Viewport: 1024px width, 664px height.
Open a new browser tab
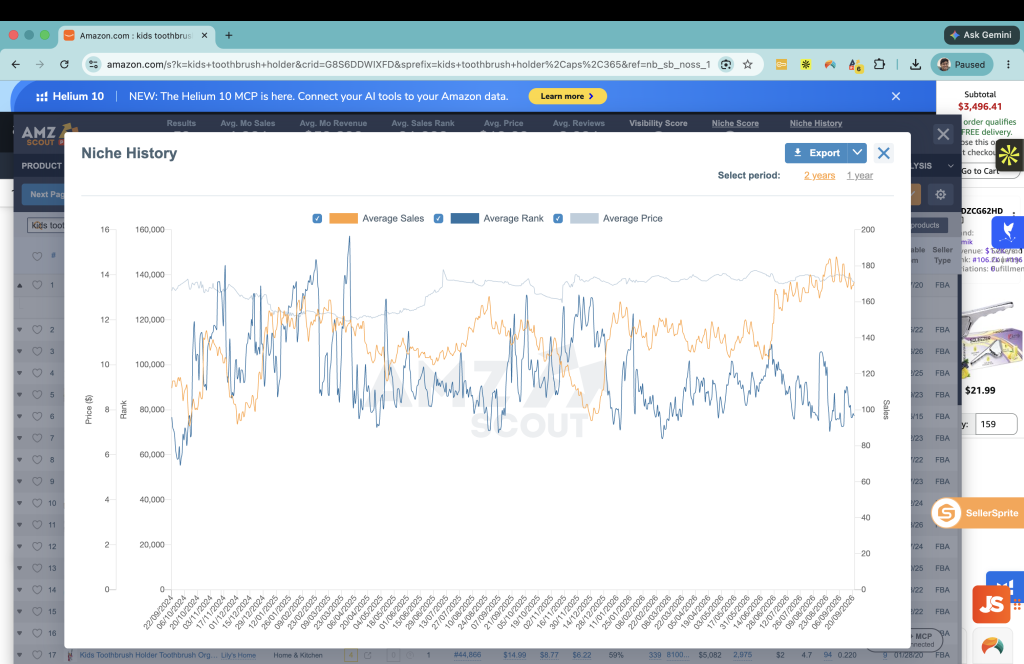click(229, 35)
